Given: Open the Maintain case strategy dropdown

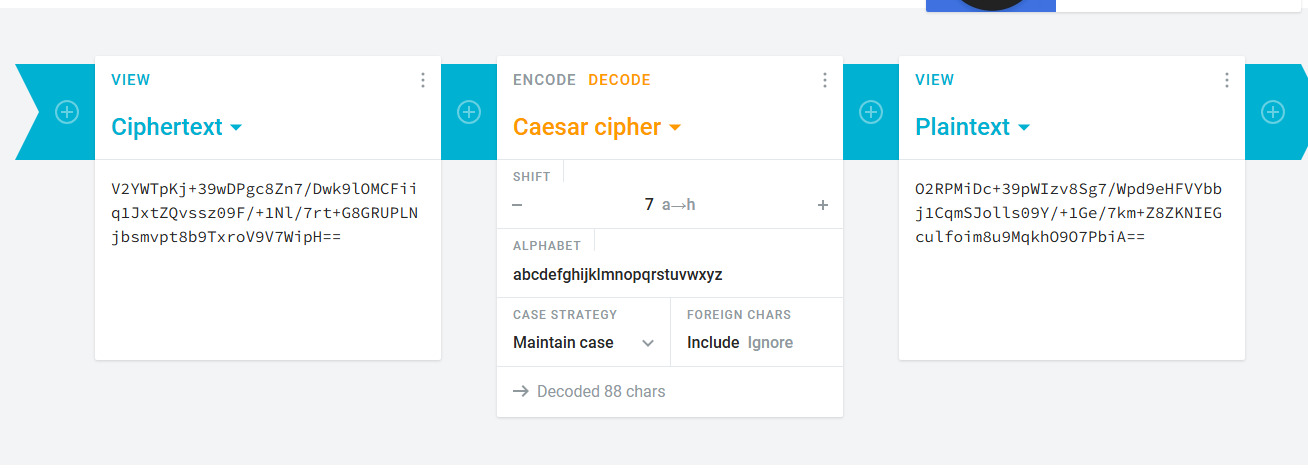Looking at the screenshot, I should click(584, 342).
